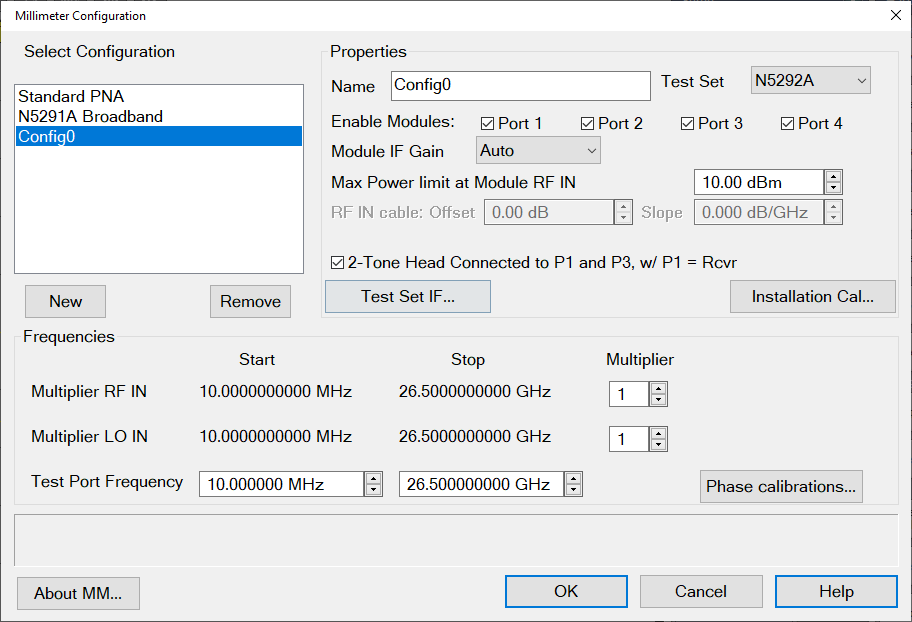
Task: Choose N5291A Broadband in list
Action: point(90,116)
